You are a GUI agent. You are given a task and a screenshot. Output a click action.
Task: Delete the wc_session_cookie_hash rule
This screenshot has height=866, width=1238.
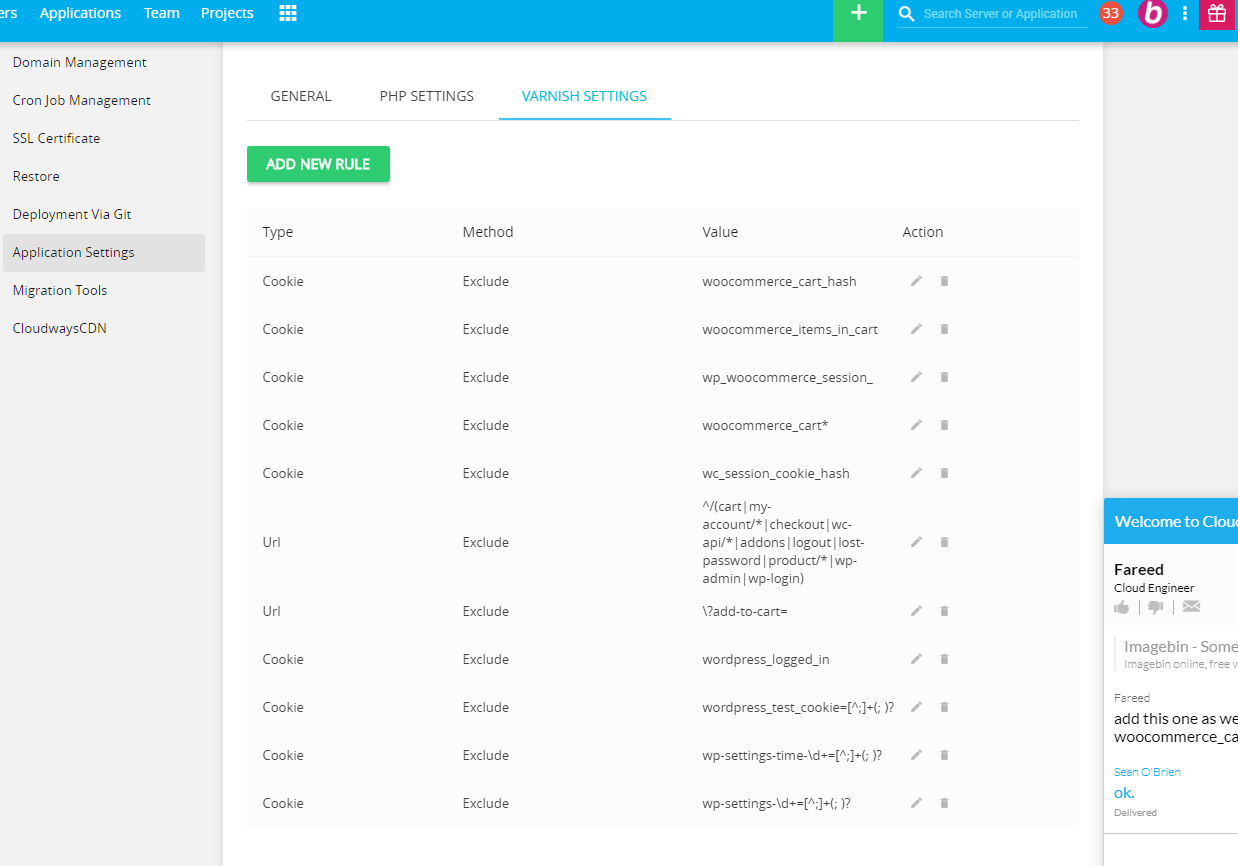(944, 473)
